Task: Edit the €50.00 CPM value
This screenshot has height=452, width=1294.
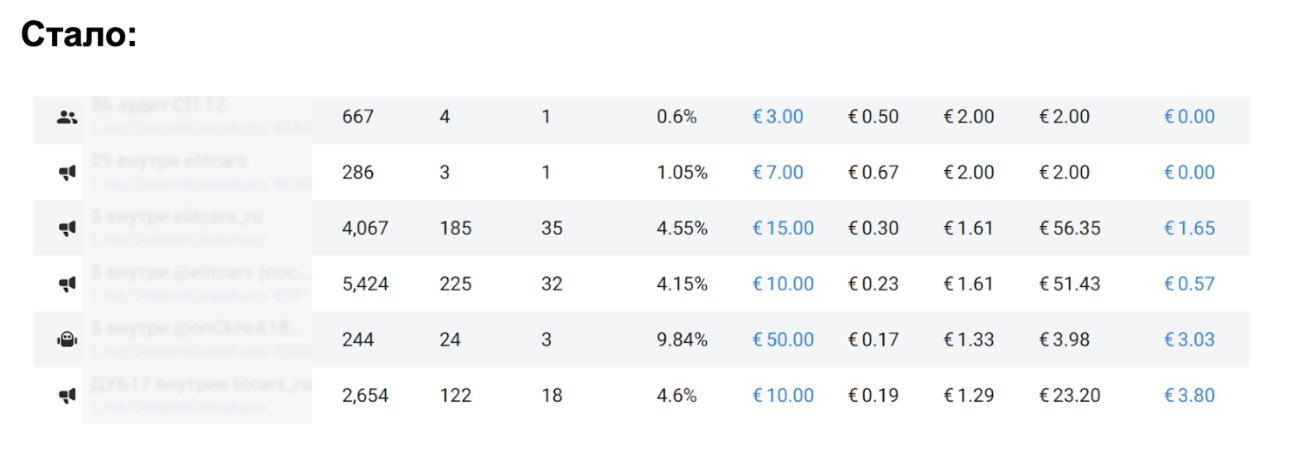Action: [783, 340]
